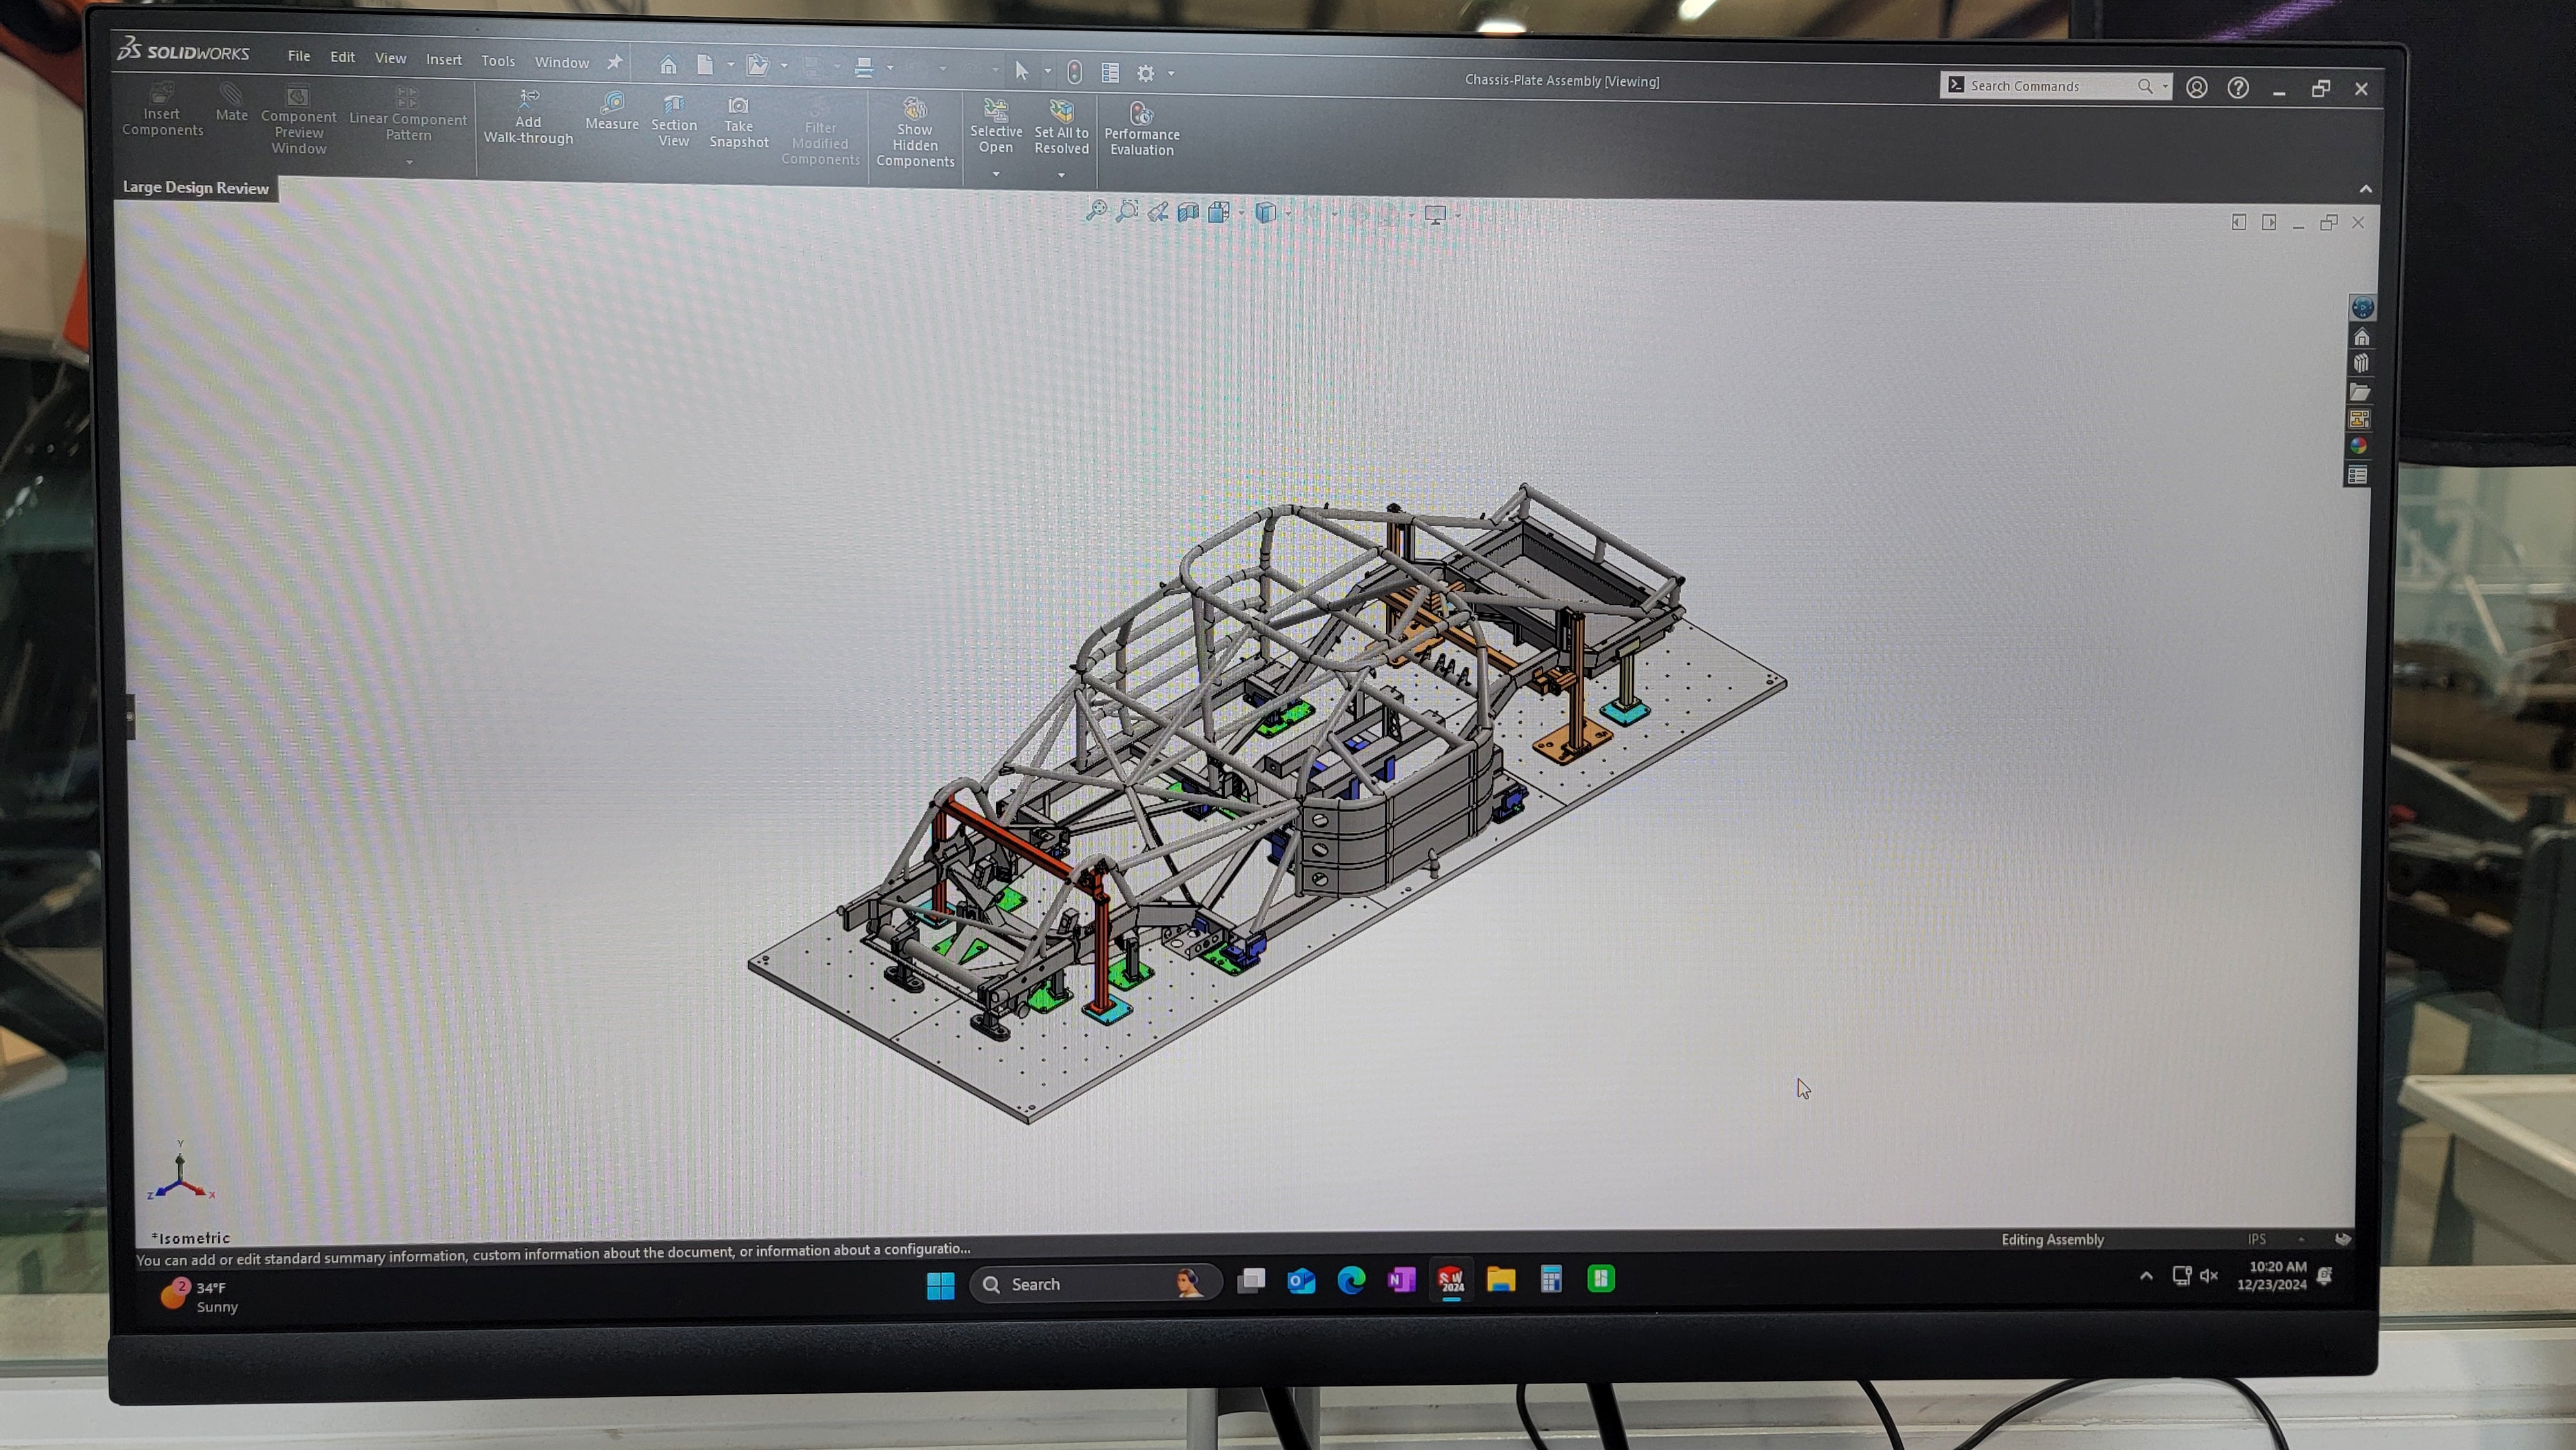Collapse the ribbon with chevron arrow
The image size is (2576, 1450).
(2365, 189)
